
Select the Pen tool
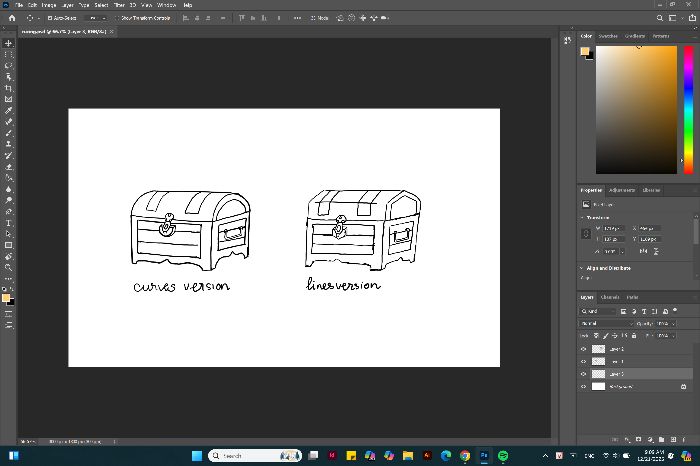tap(8, 212)
